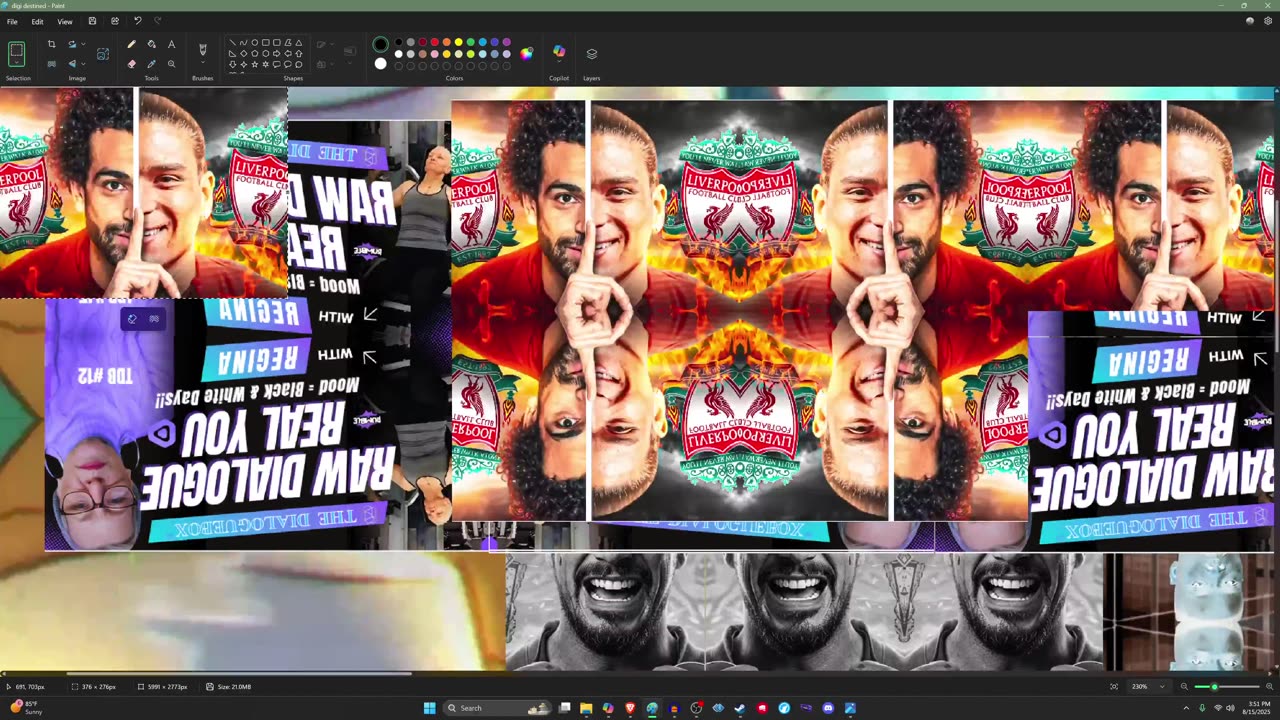Screen dimensions: 1280x720
Task: Expand the Flip dropdown arrow
Action: tap(83, 63)
